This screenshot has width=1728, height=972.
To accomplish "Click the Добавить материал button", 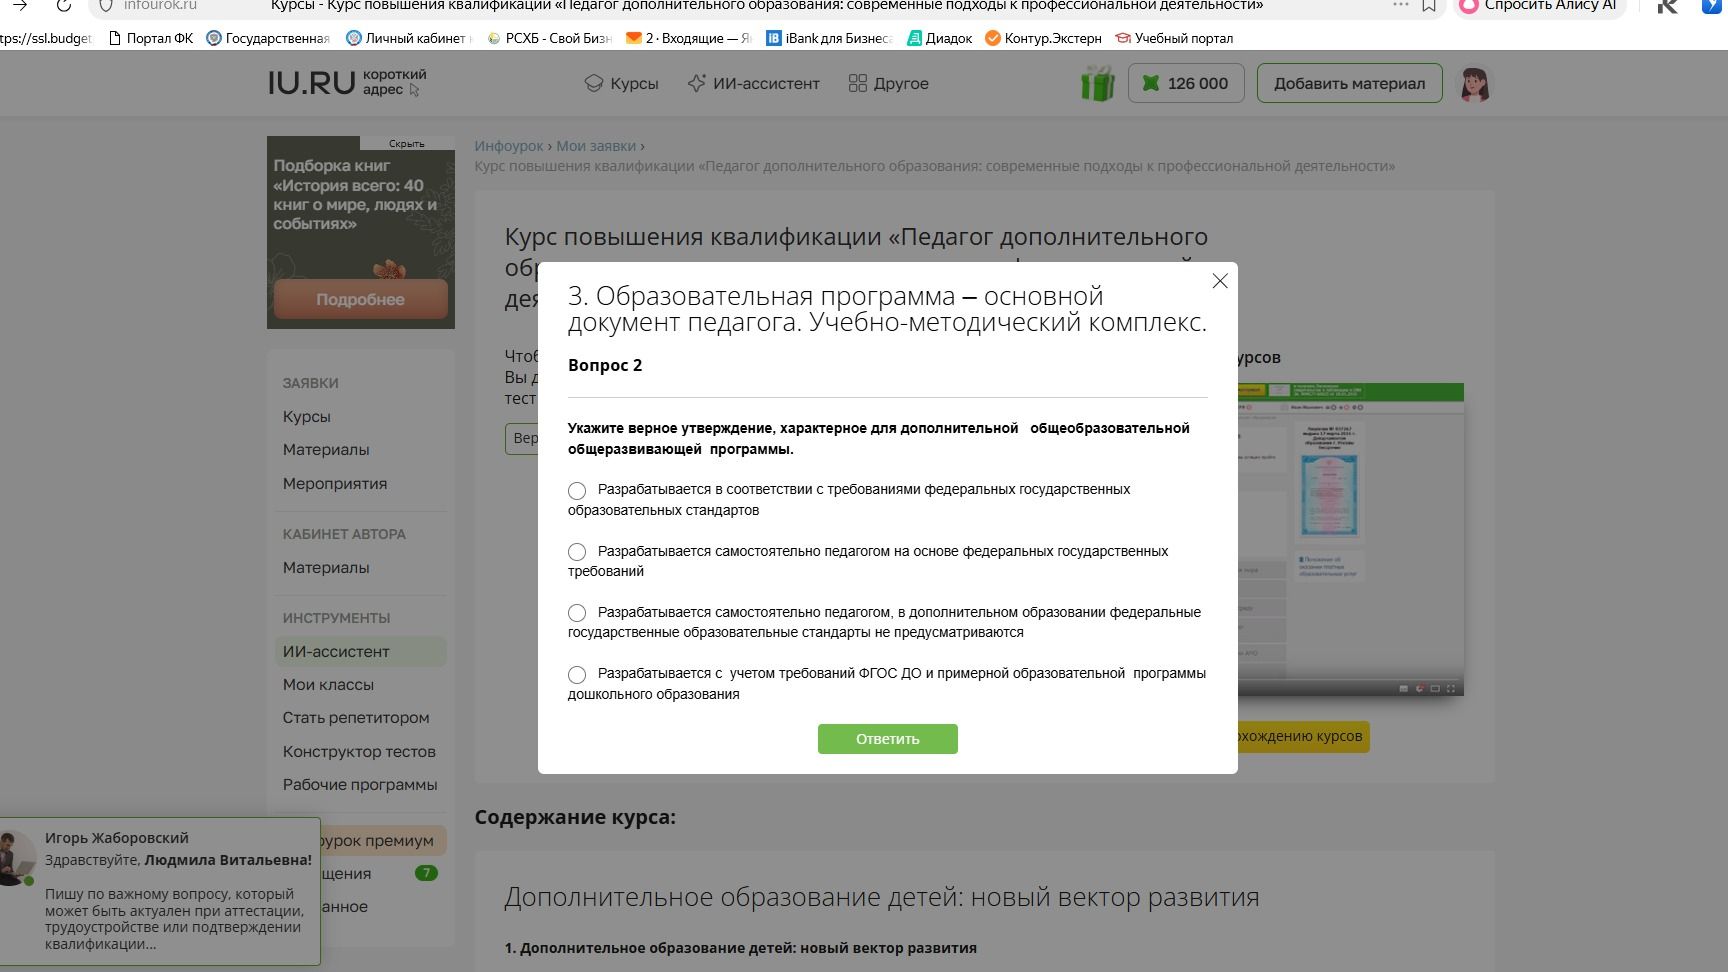I will (1349, 83).
